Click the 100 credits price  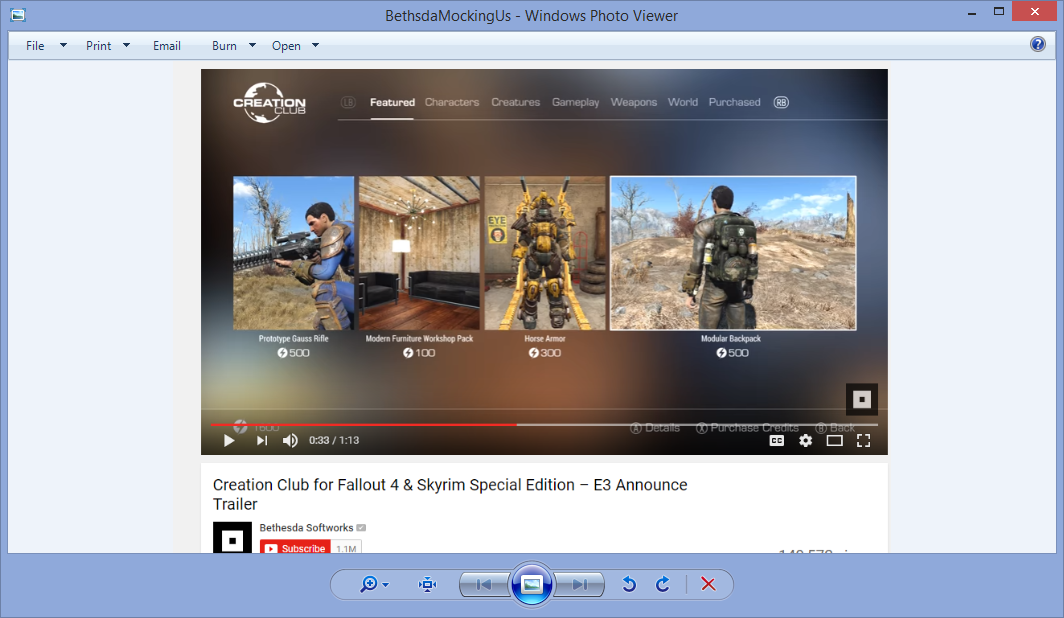419,353
